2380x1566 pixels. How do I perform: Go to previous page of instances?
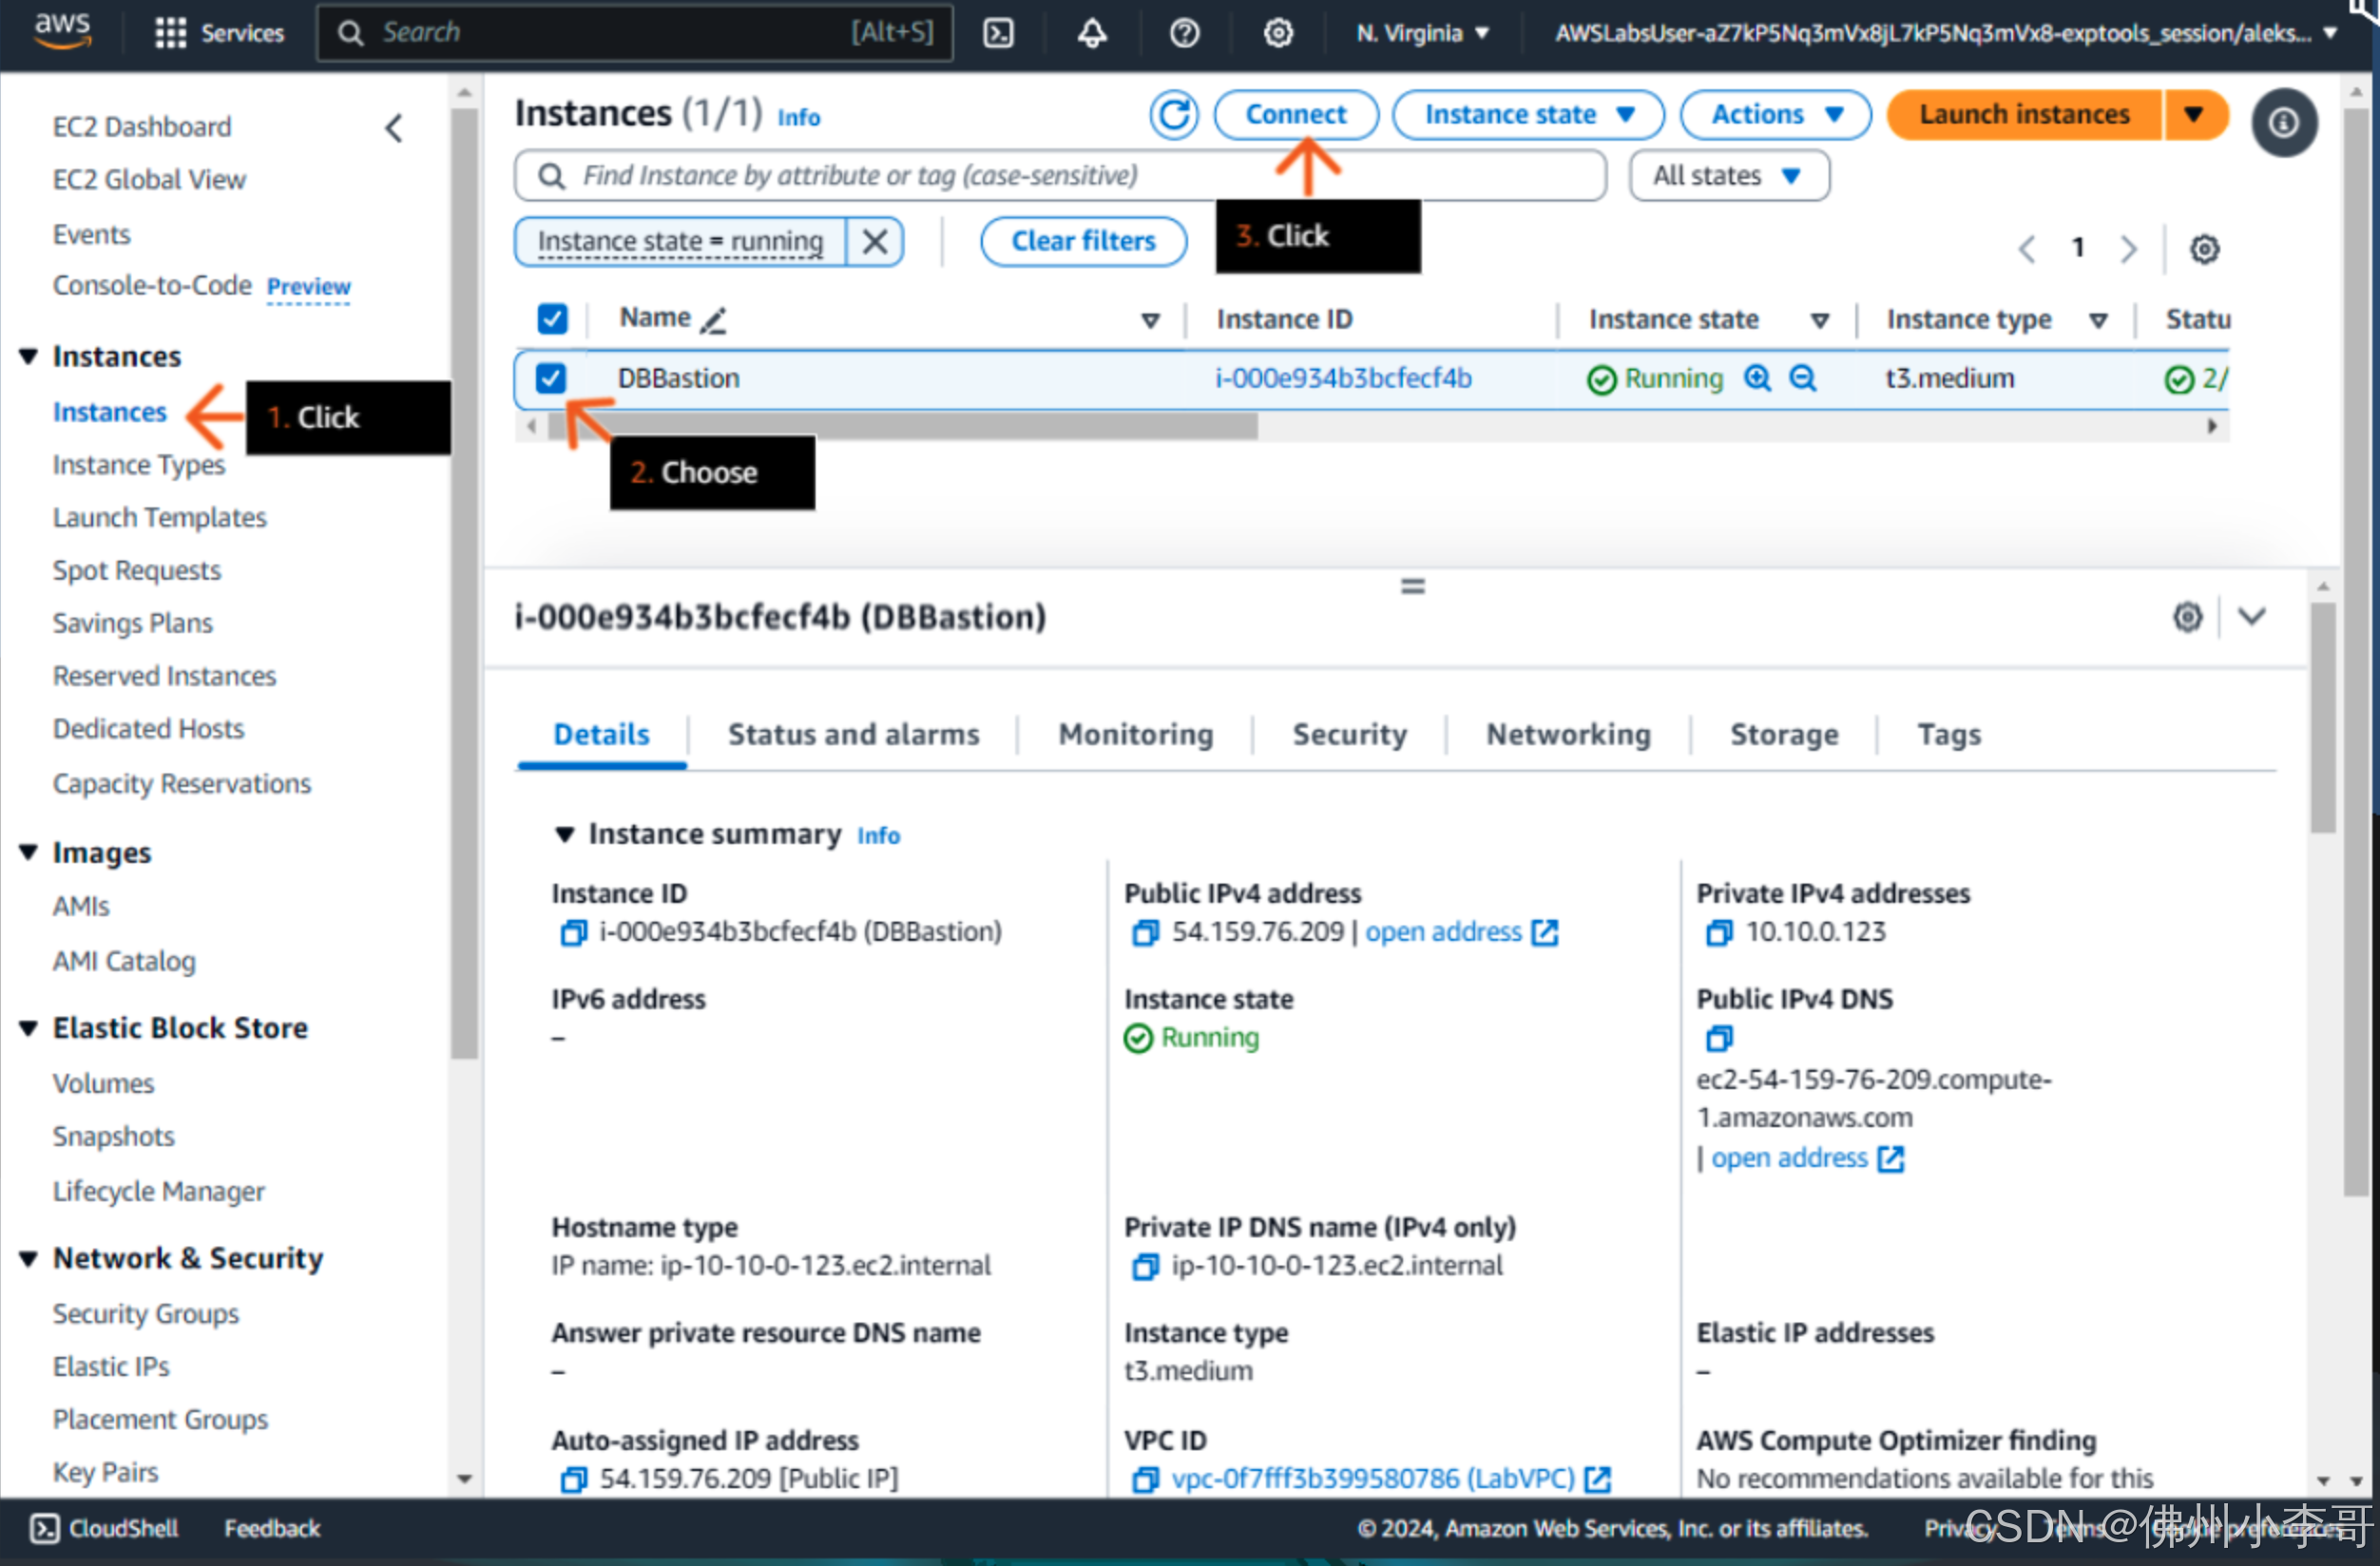[x=2027, y=248]
